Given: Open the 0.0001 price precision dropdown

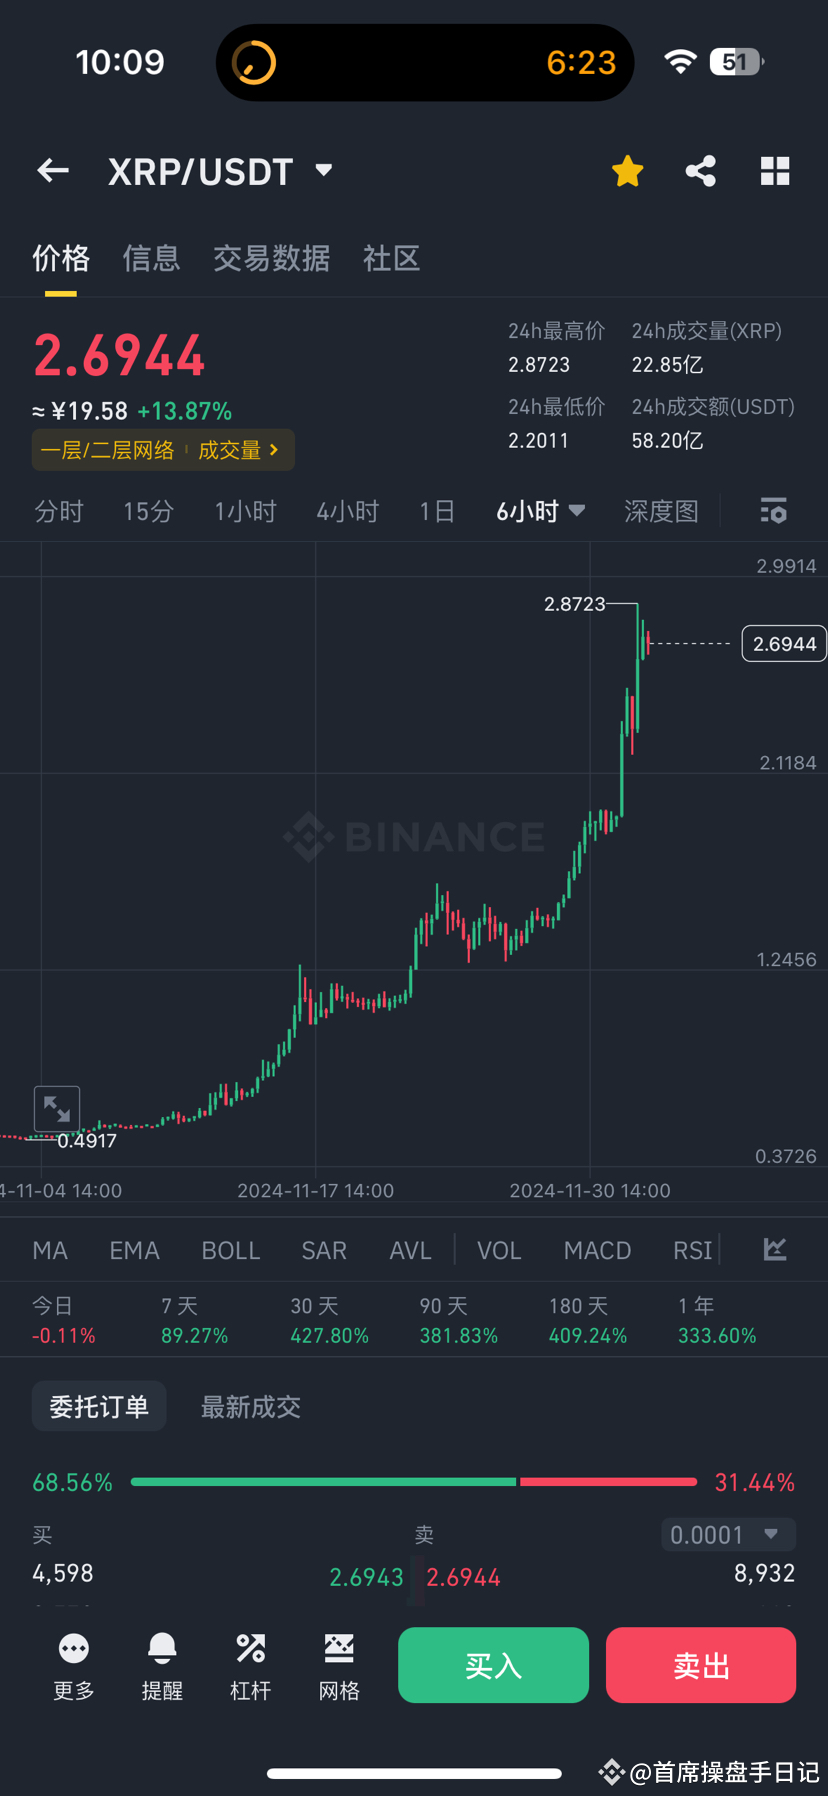Looking at the screenshot, I should coord(727,1534).
